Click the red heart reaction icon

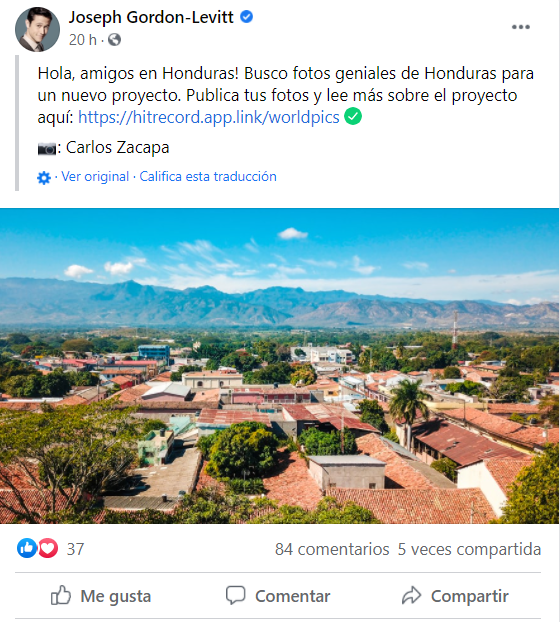[x=48, y=548]
